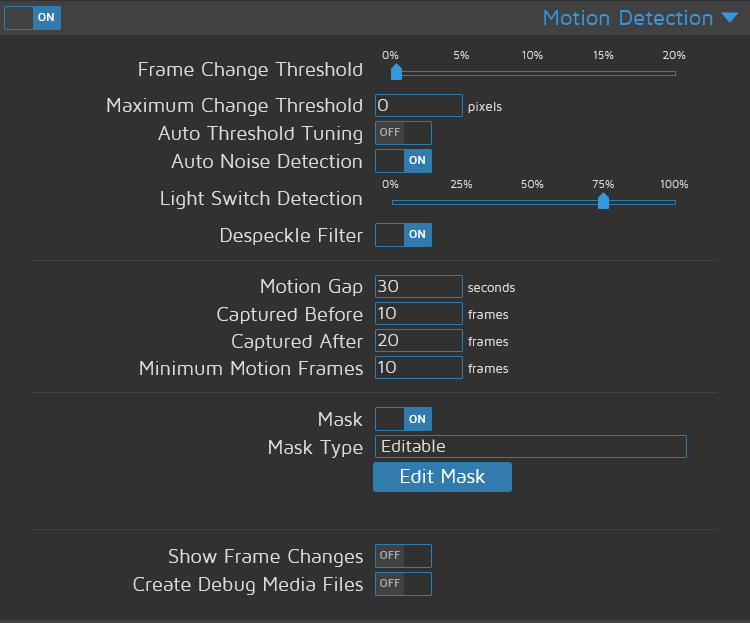750x623 pixels.
Task: Enable Show Frame Changes switch
Action: click(403, 556)
